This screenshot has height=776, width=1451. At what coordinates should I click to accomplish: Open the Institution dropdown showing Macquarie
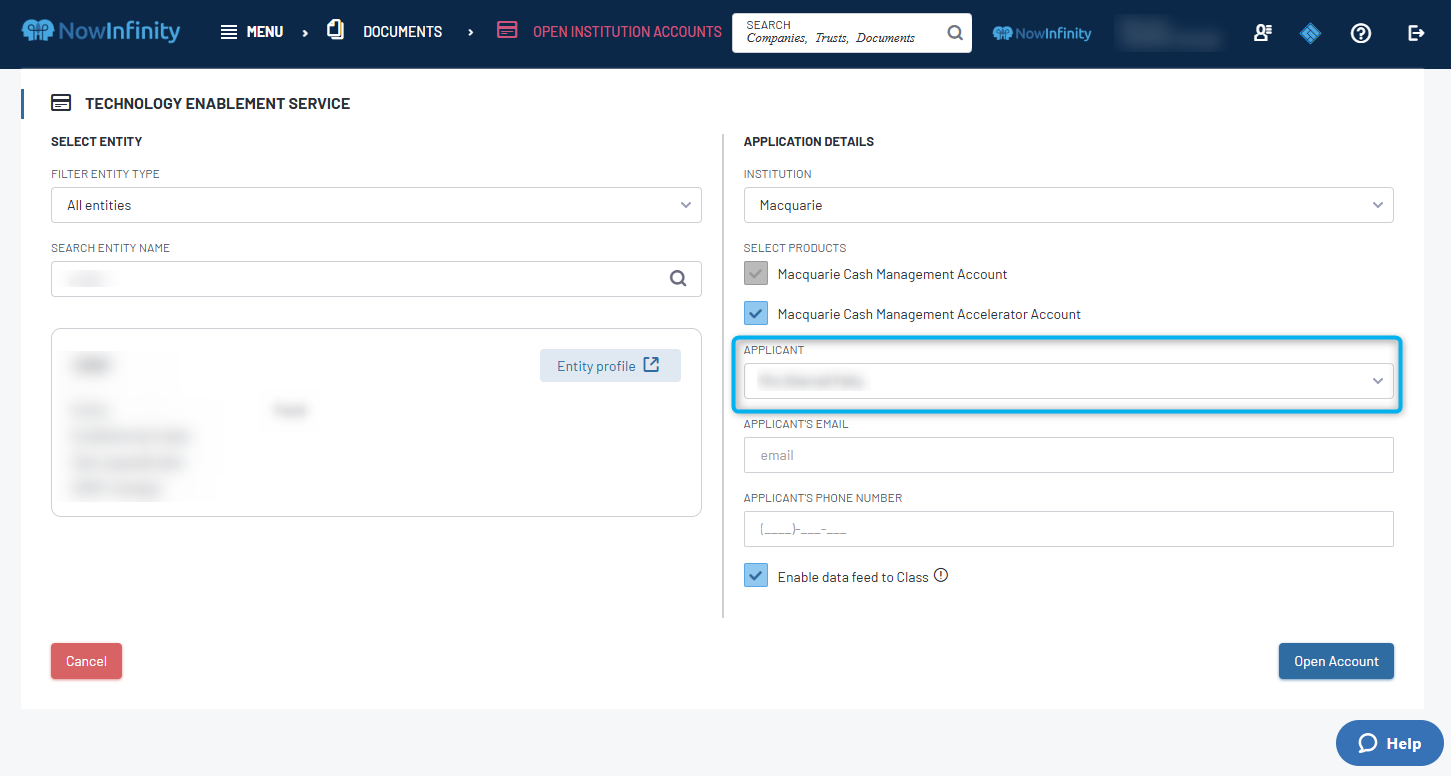pos(1068,205)
